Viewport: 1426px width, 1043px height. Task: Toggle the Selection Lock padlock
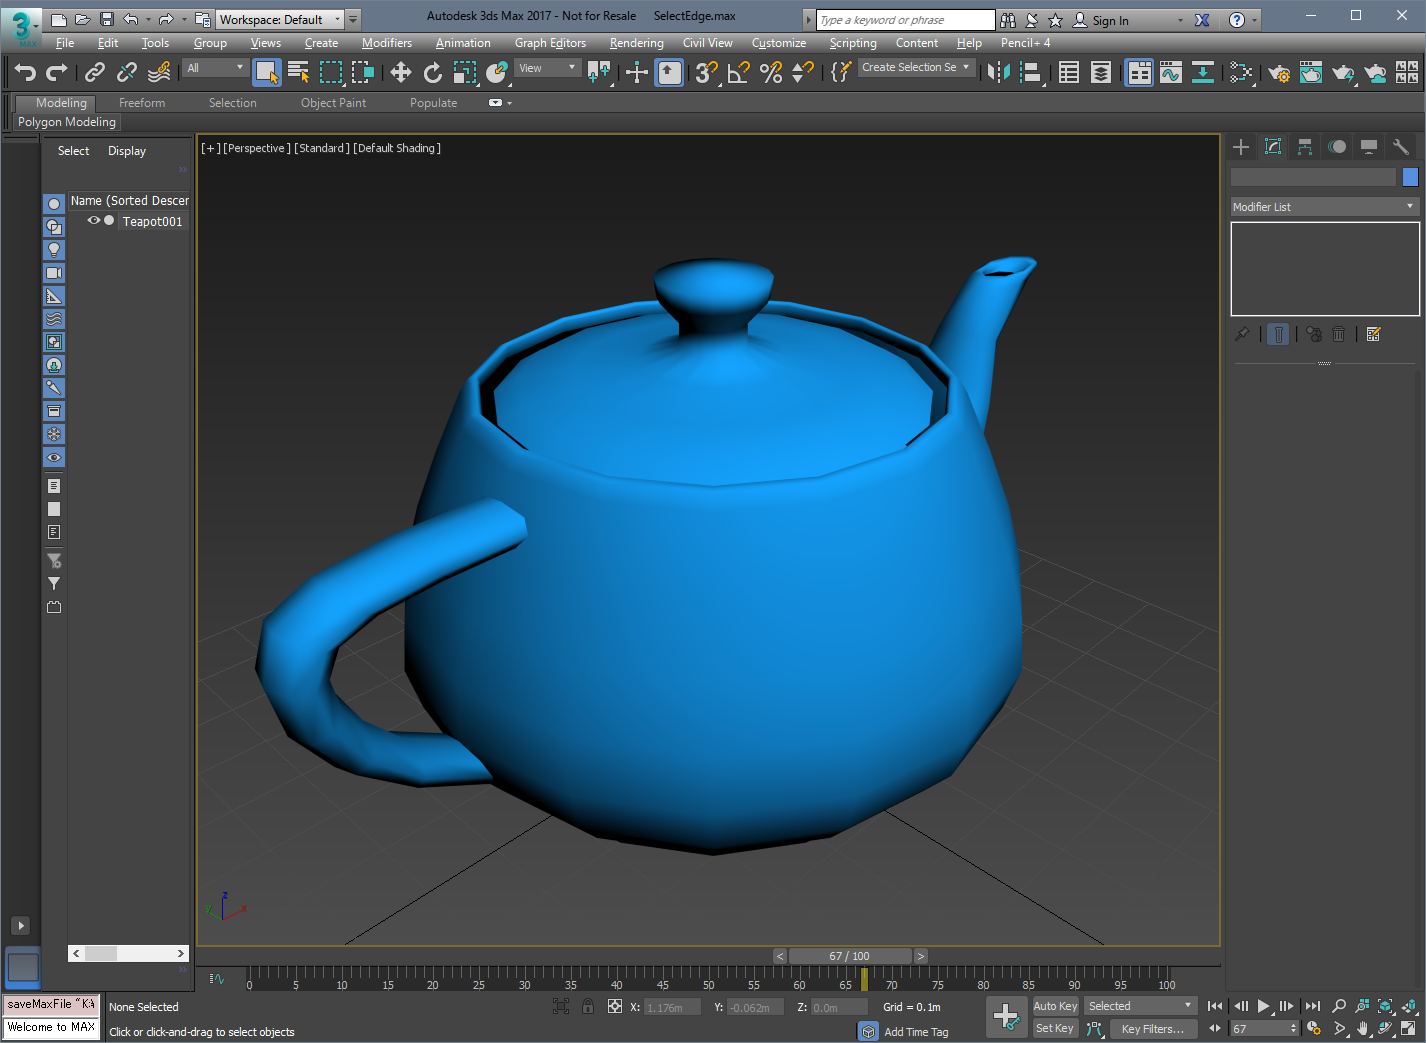point(588,1007)
